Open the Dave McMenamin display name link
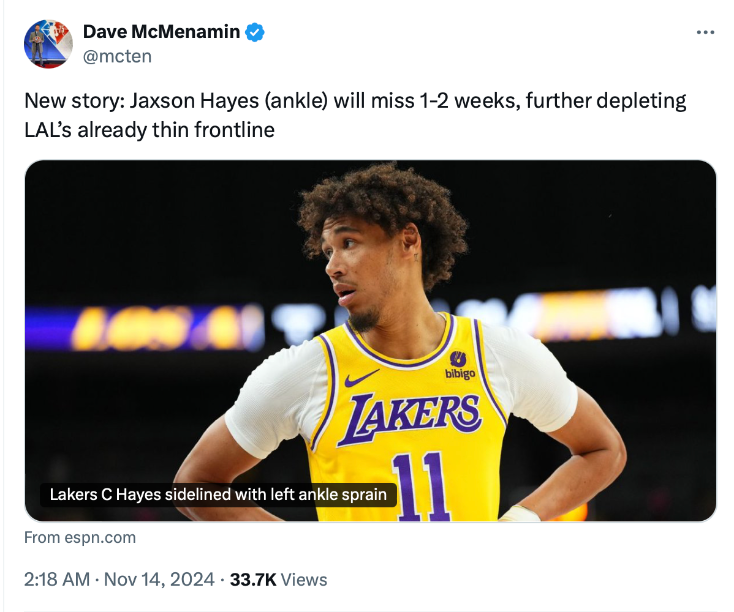This screenshot has height=612, width=734. click(161, 32)
